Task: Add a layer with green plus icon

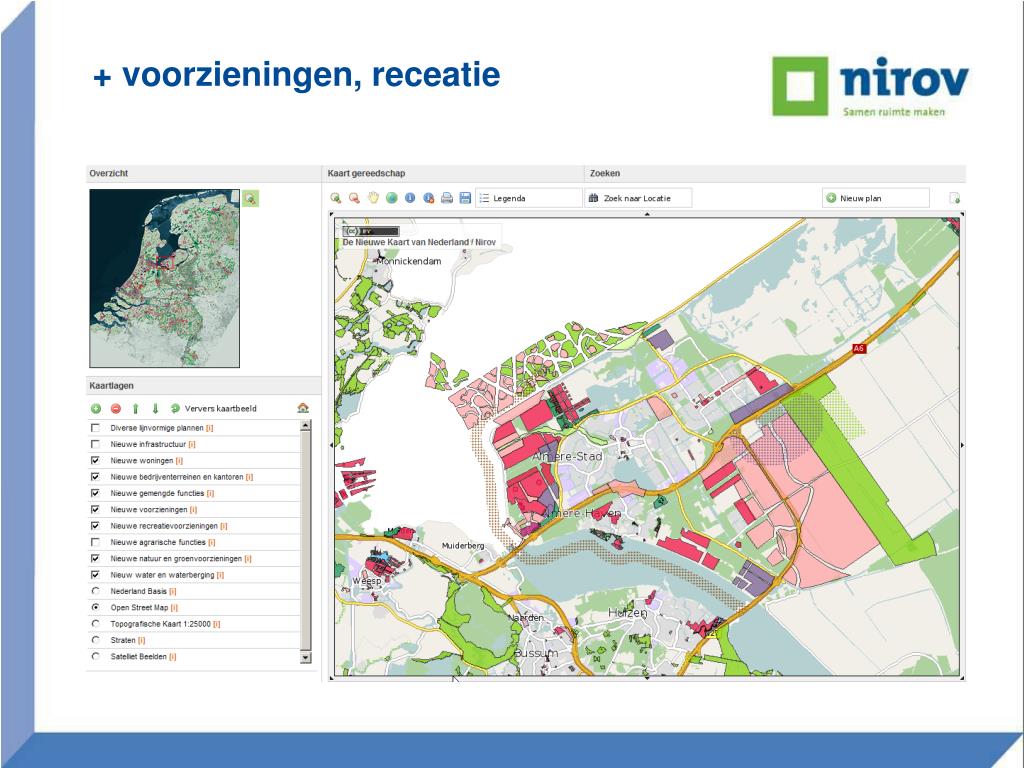Action: coord(96,409)
